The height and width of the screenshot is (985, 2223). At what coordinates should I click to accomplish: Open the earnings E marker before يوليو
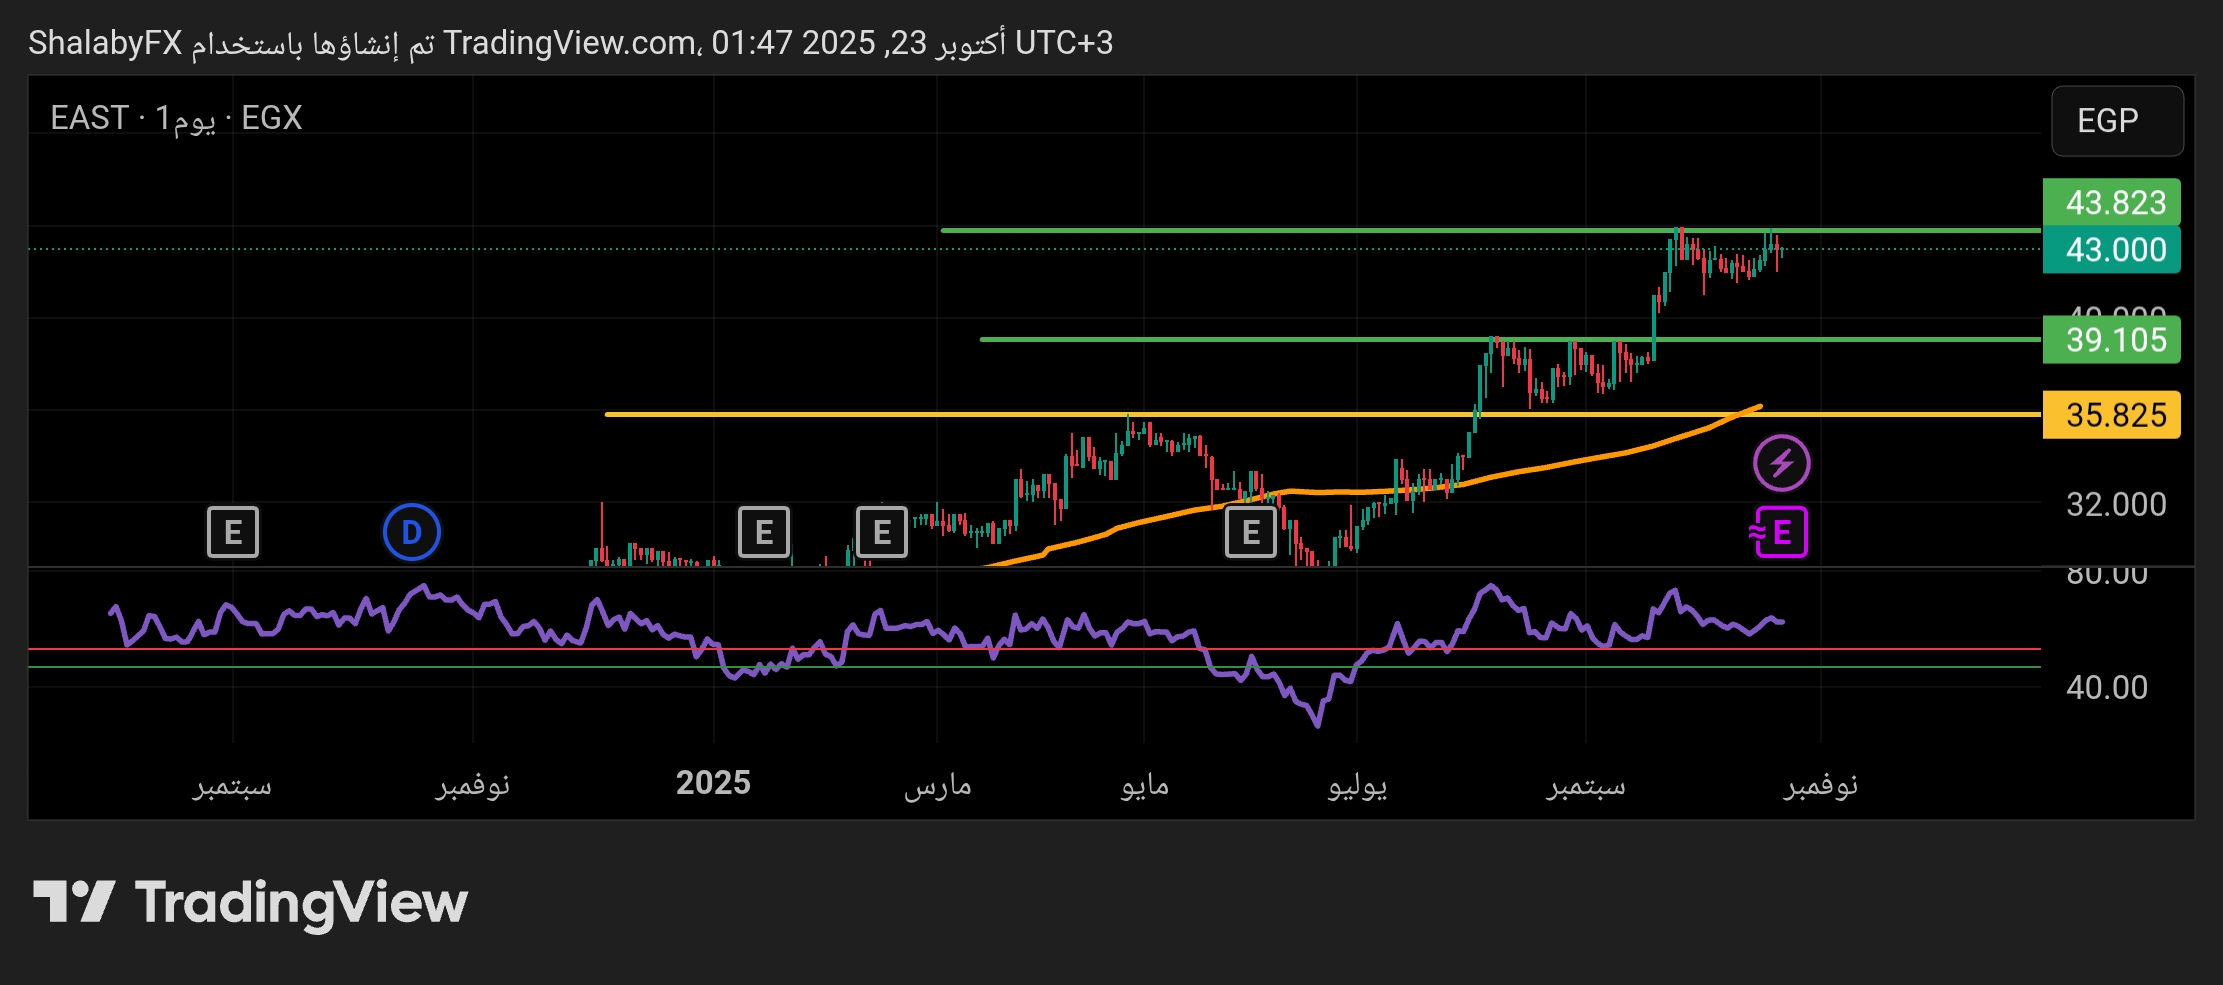(x=1250, y=532)
